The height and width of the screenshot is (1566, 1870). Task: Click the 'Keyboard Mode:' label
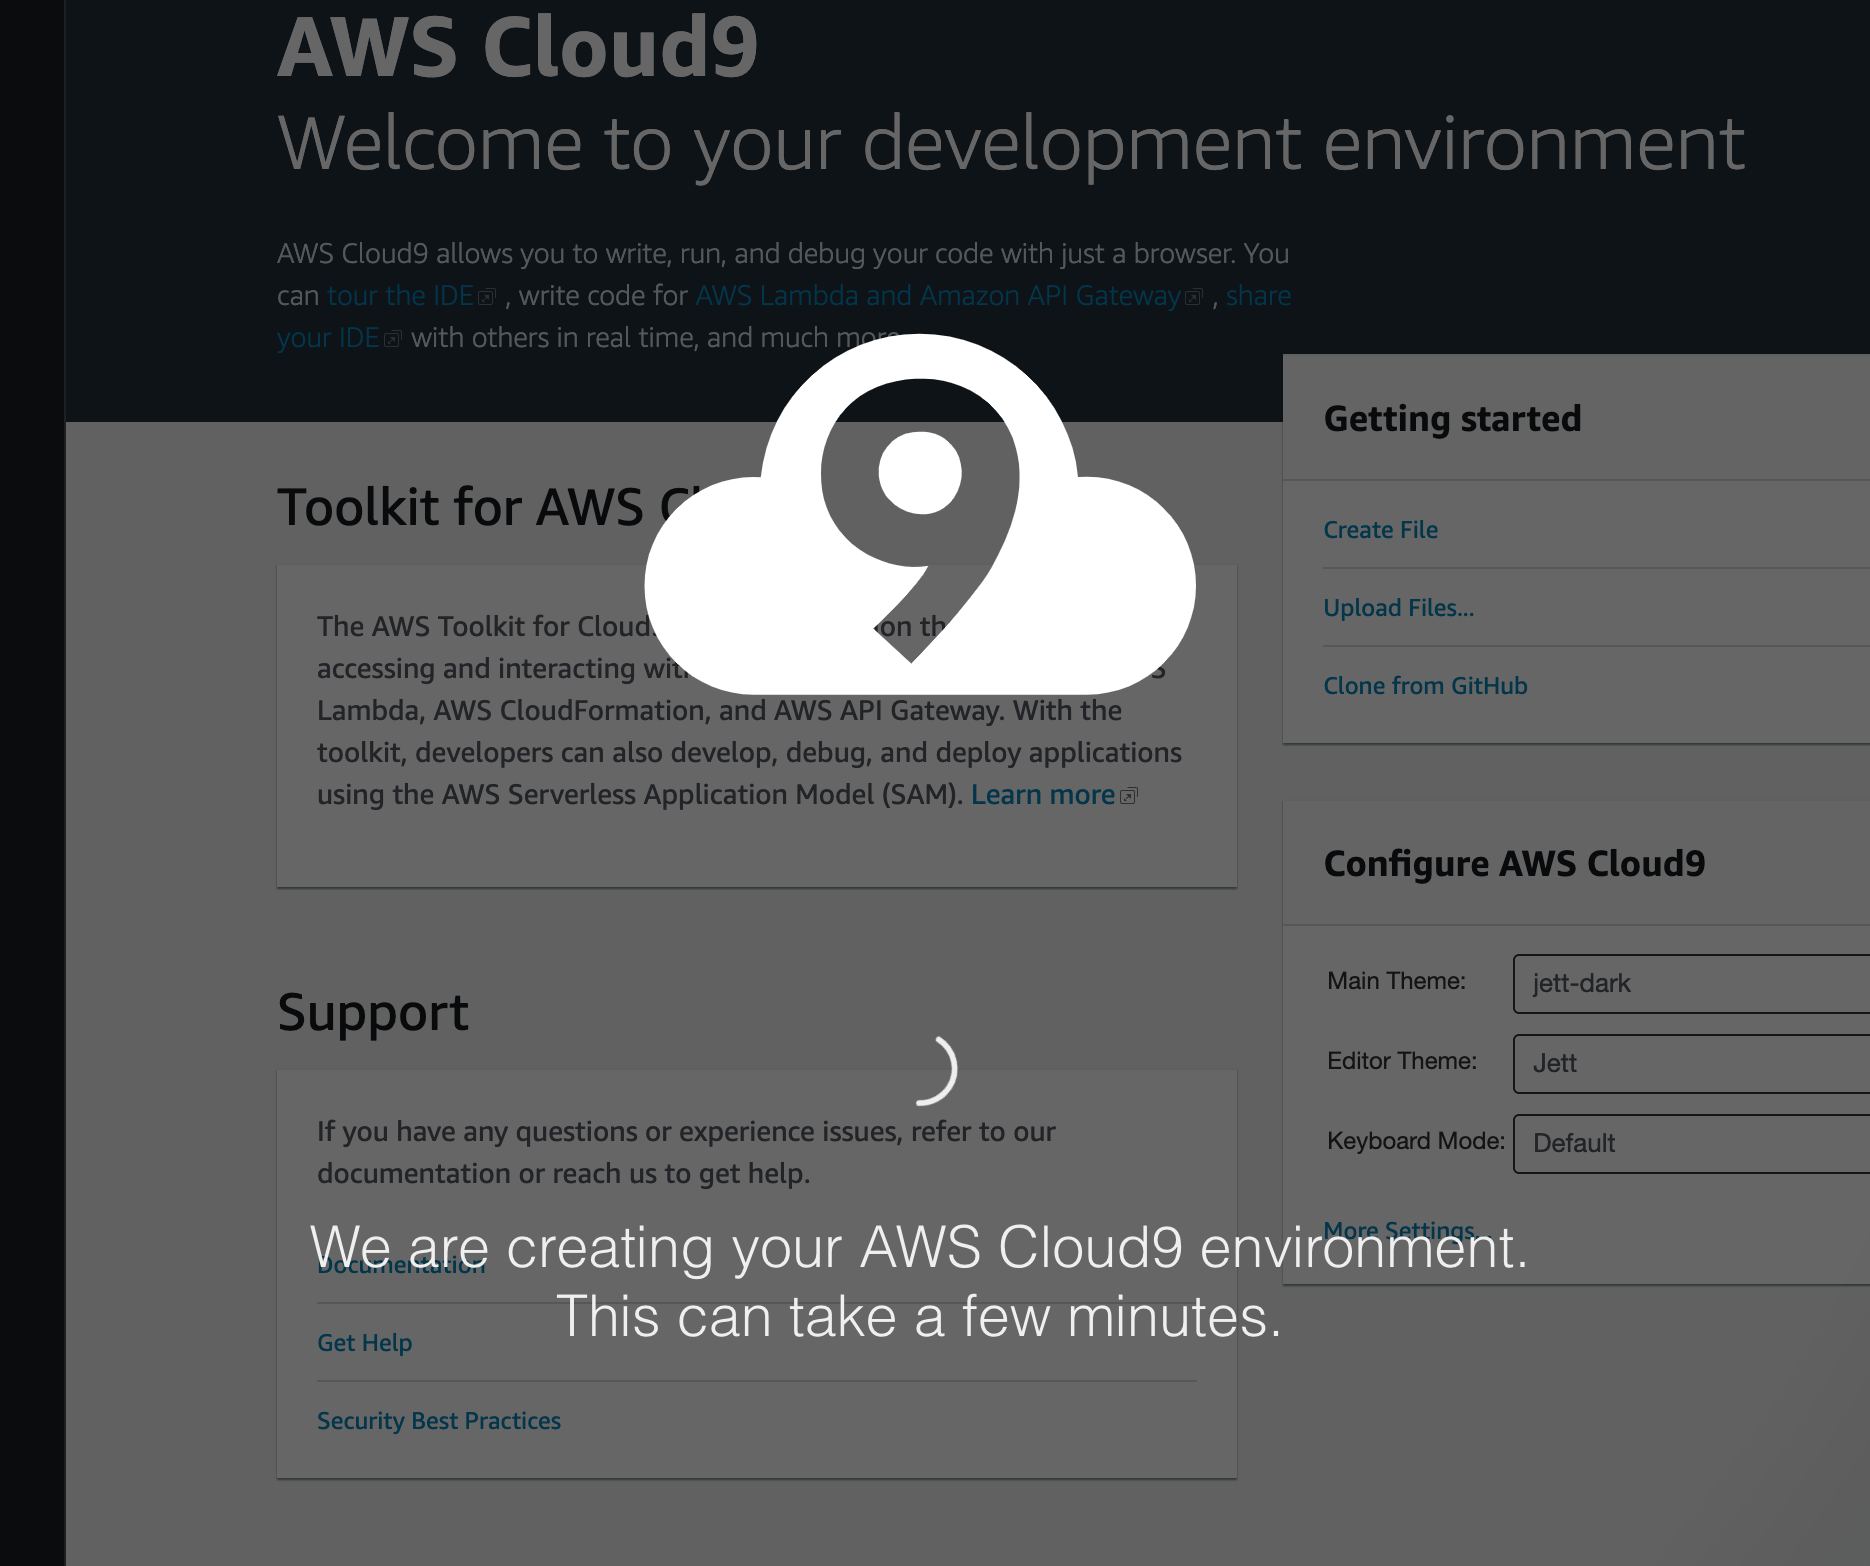point(1416,1141)
